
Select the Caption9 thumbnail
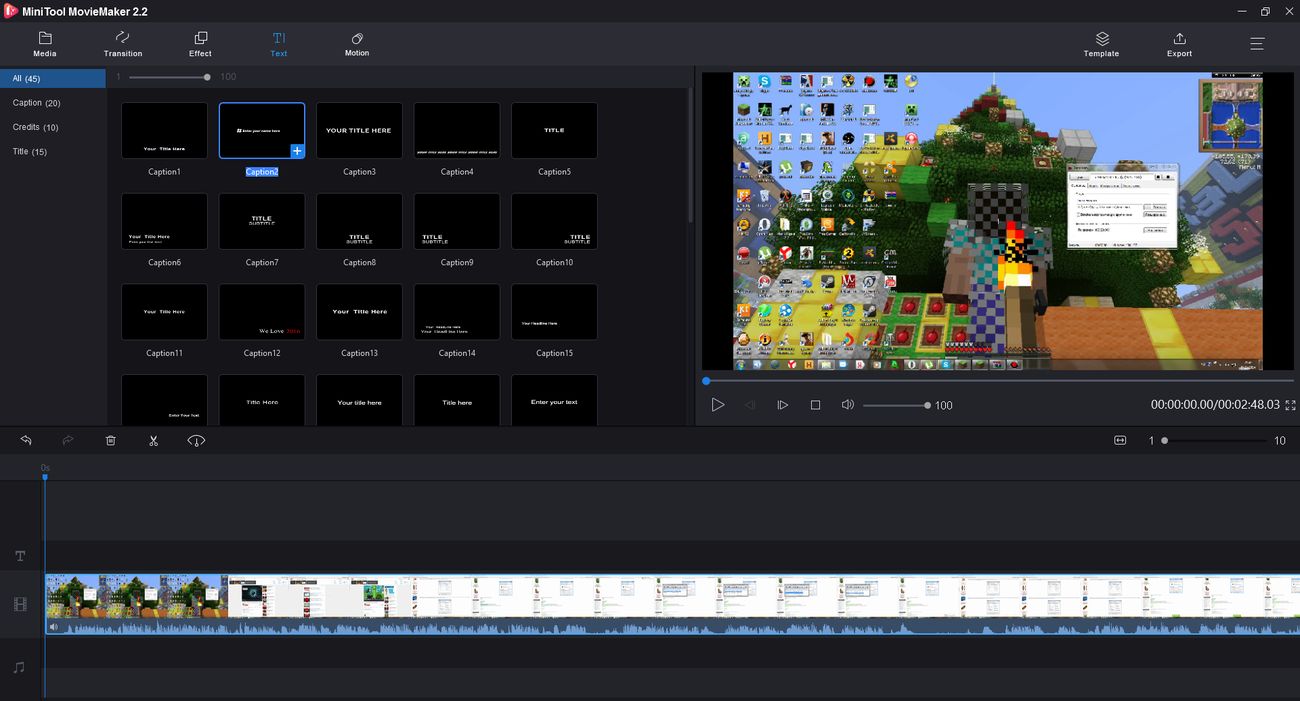457,221
